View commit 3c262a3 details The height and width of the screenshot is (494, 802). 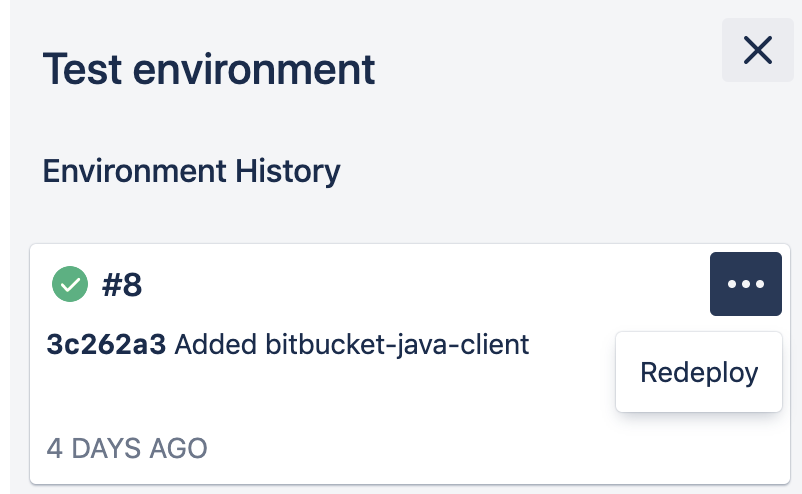coord(108,346)
